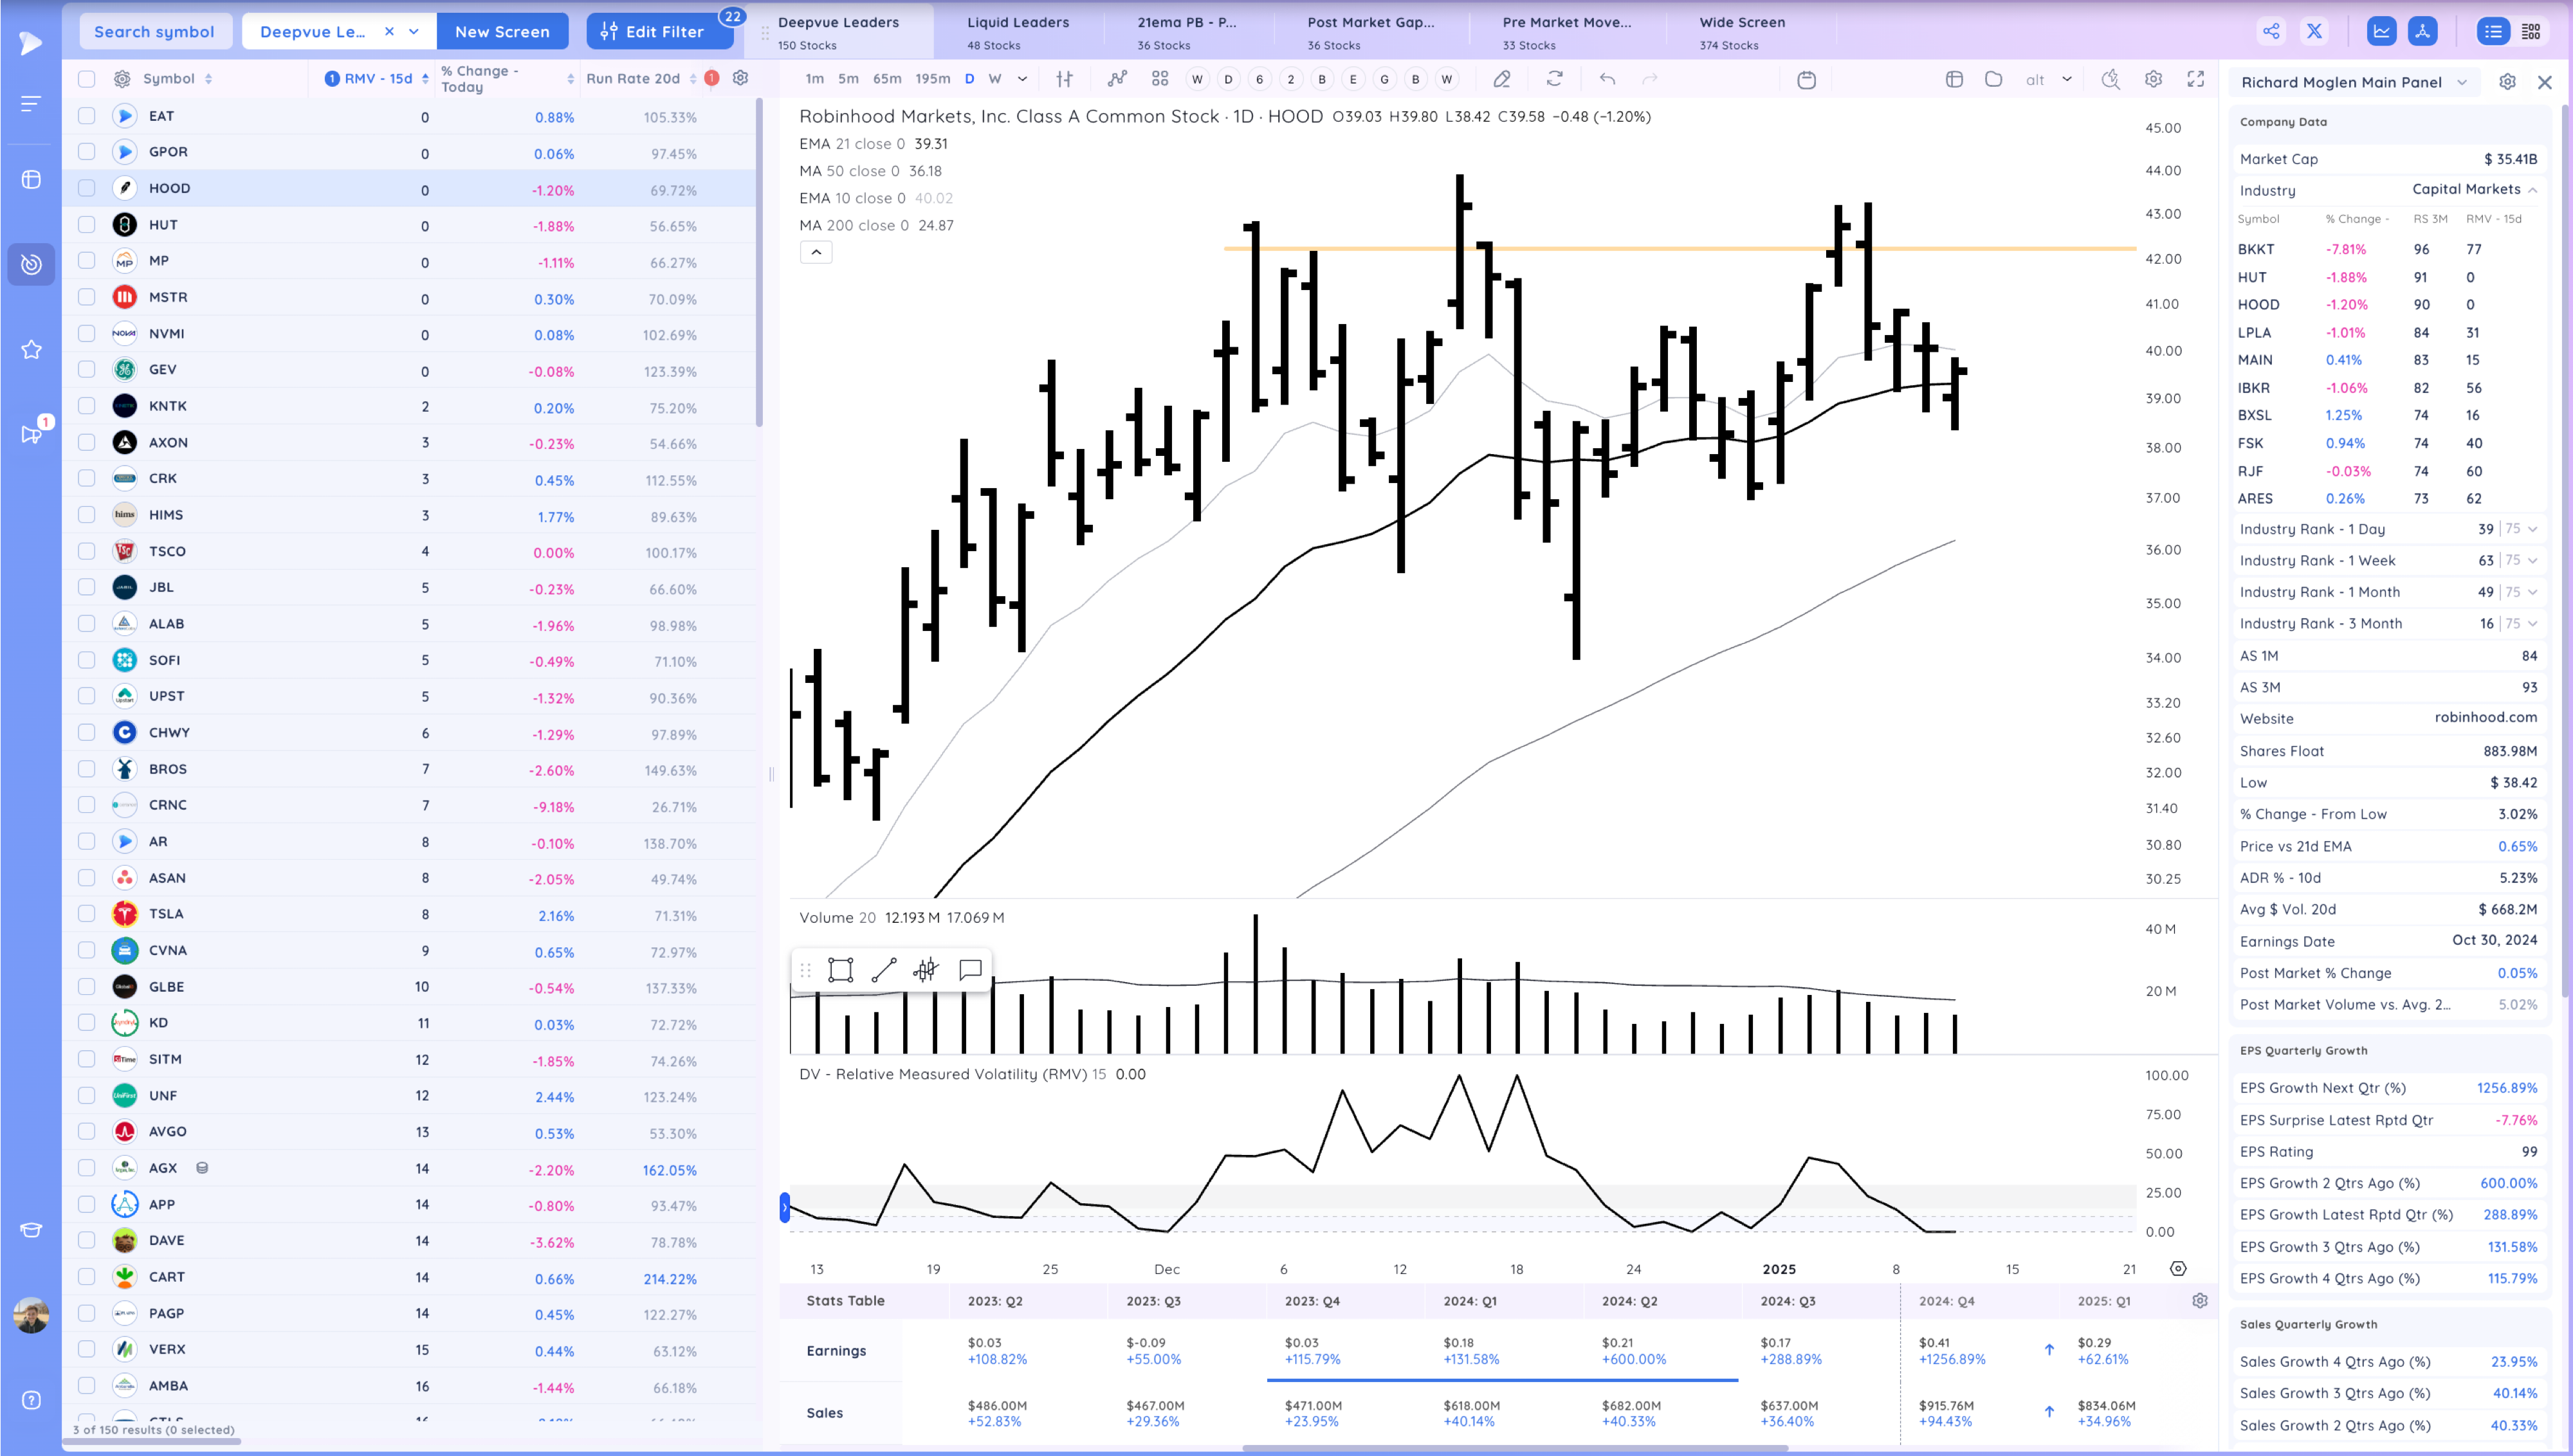Switch to Liquid Leaders tab
2573x1456 pixels.
tap(1018, 32)
